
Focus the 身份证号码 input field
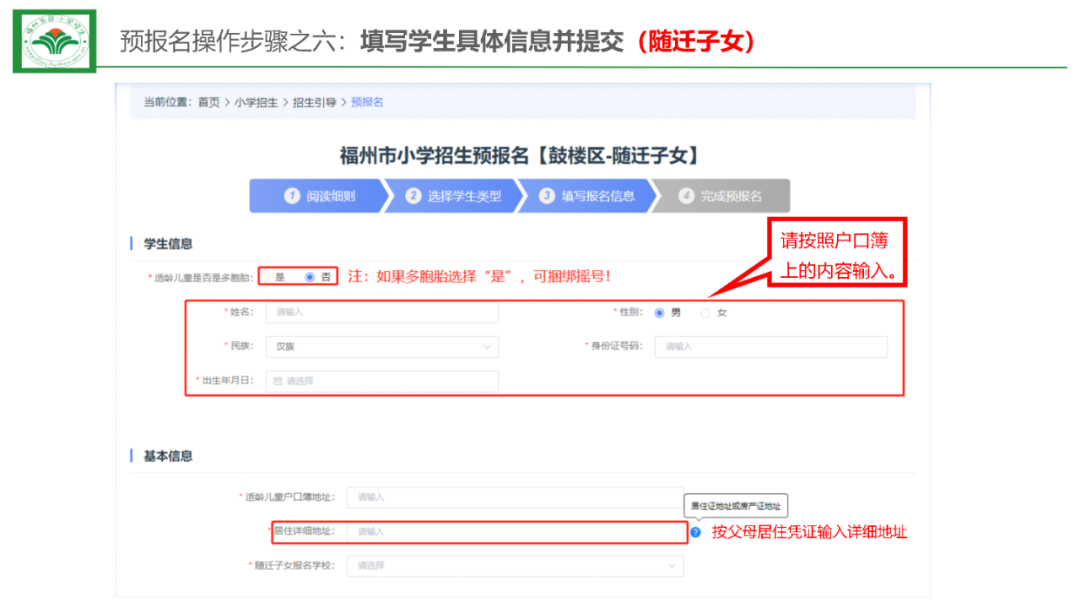[x=771, y=347]
